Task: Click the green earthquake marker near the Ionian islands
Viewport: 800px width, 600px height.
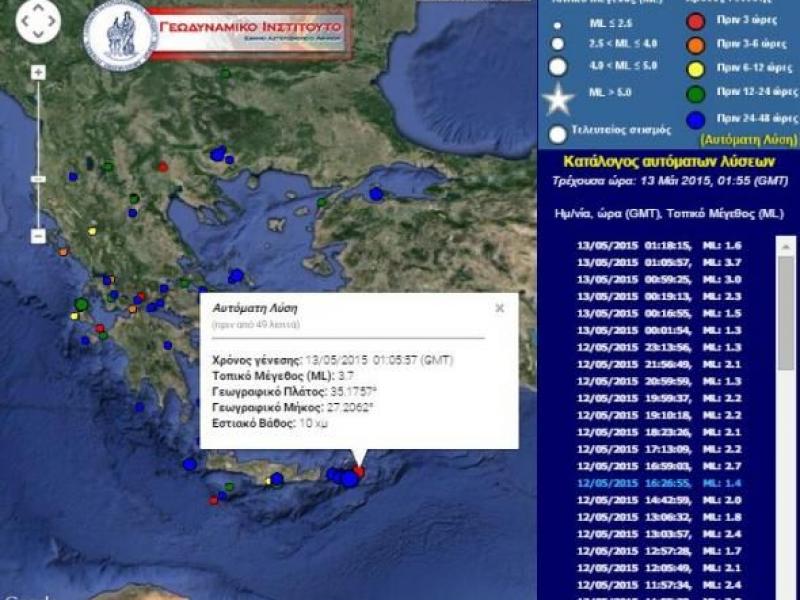Action: point(81,305)
